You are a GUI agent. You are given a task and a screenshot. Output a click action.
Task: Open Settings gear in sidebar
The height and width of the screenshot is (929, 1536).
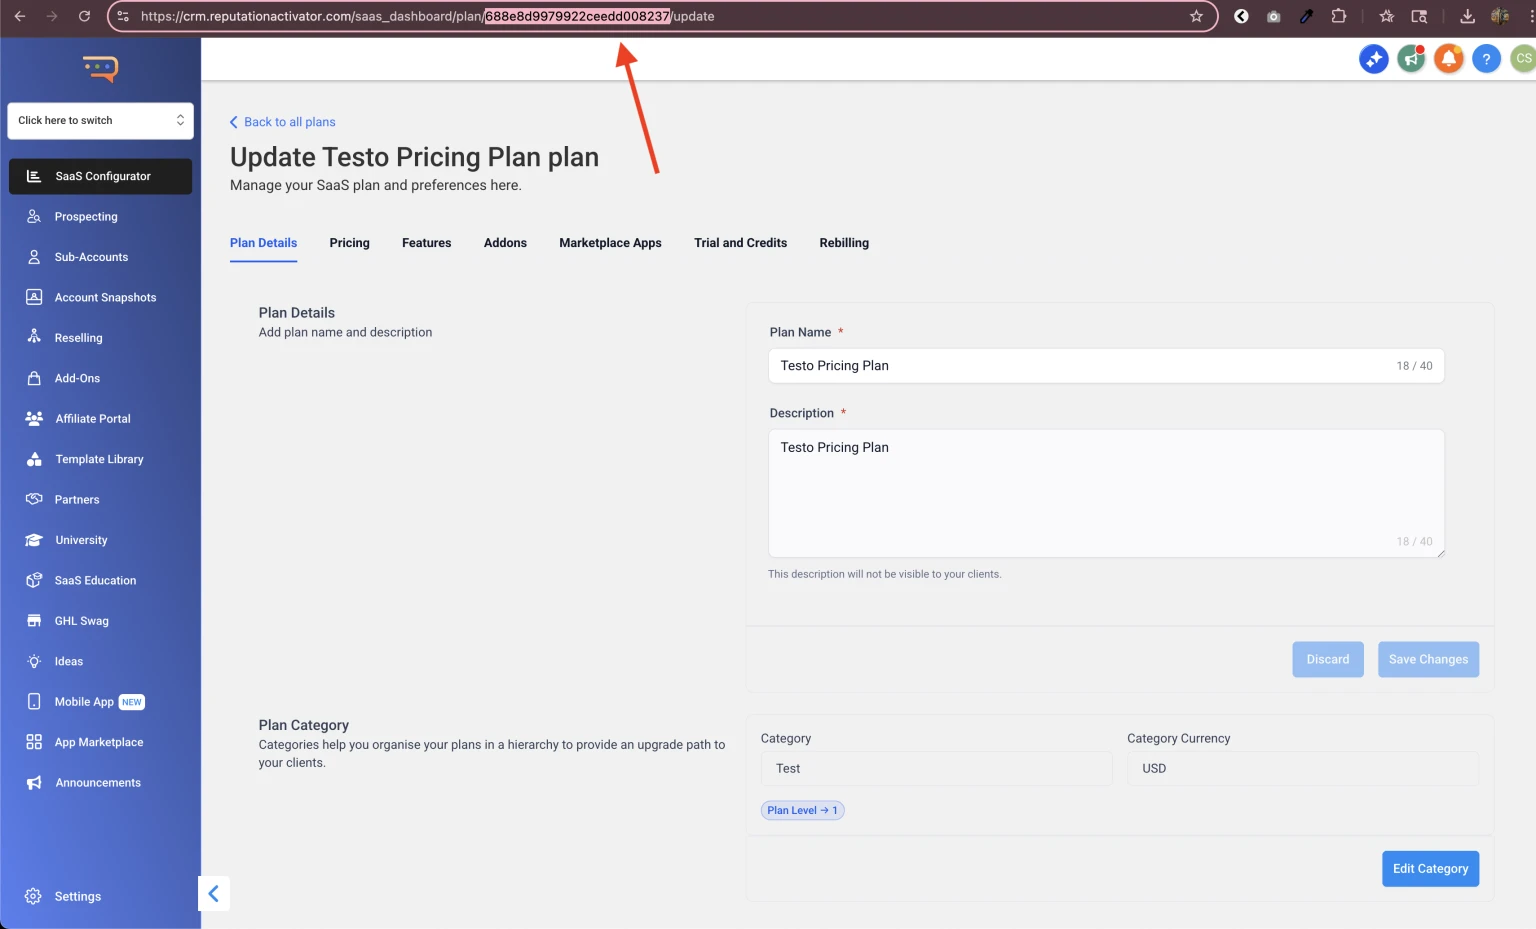(x=77, y=896)
